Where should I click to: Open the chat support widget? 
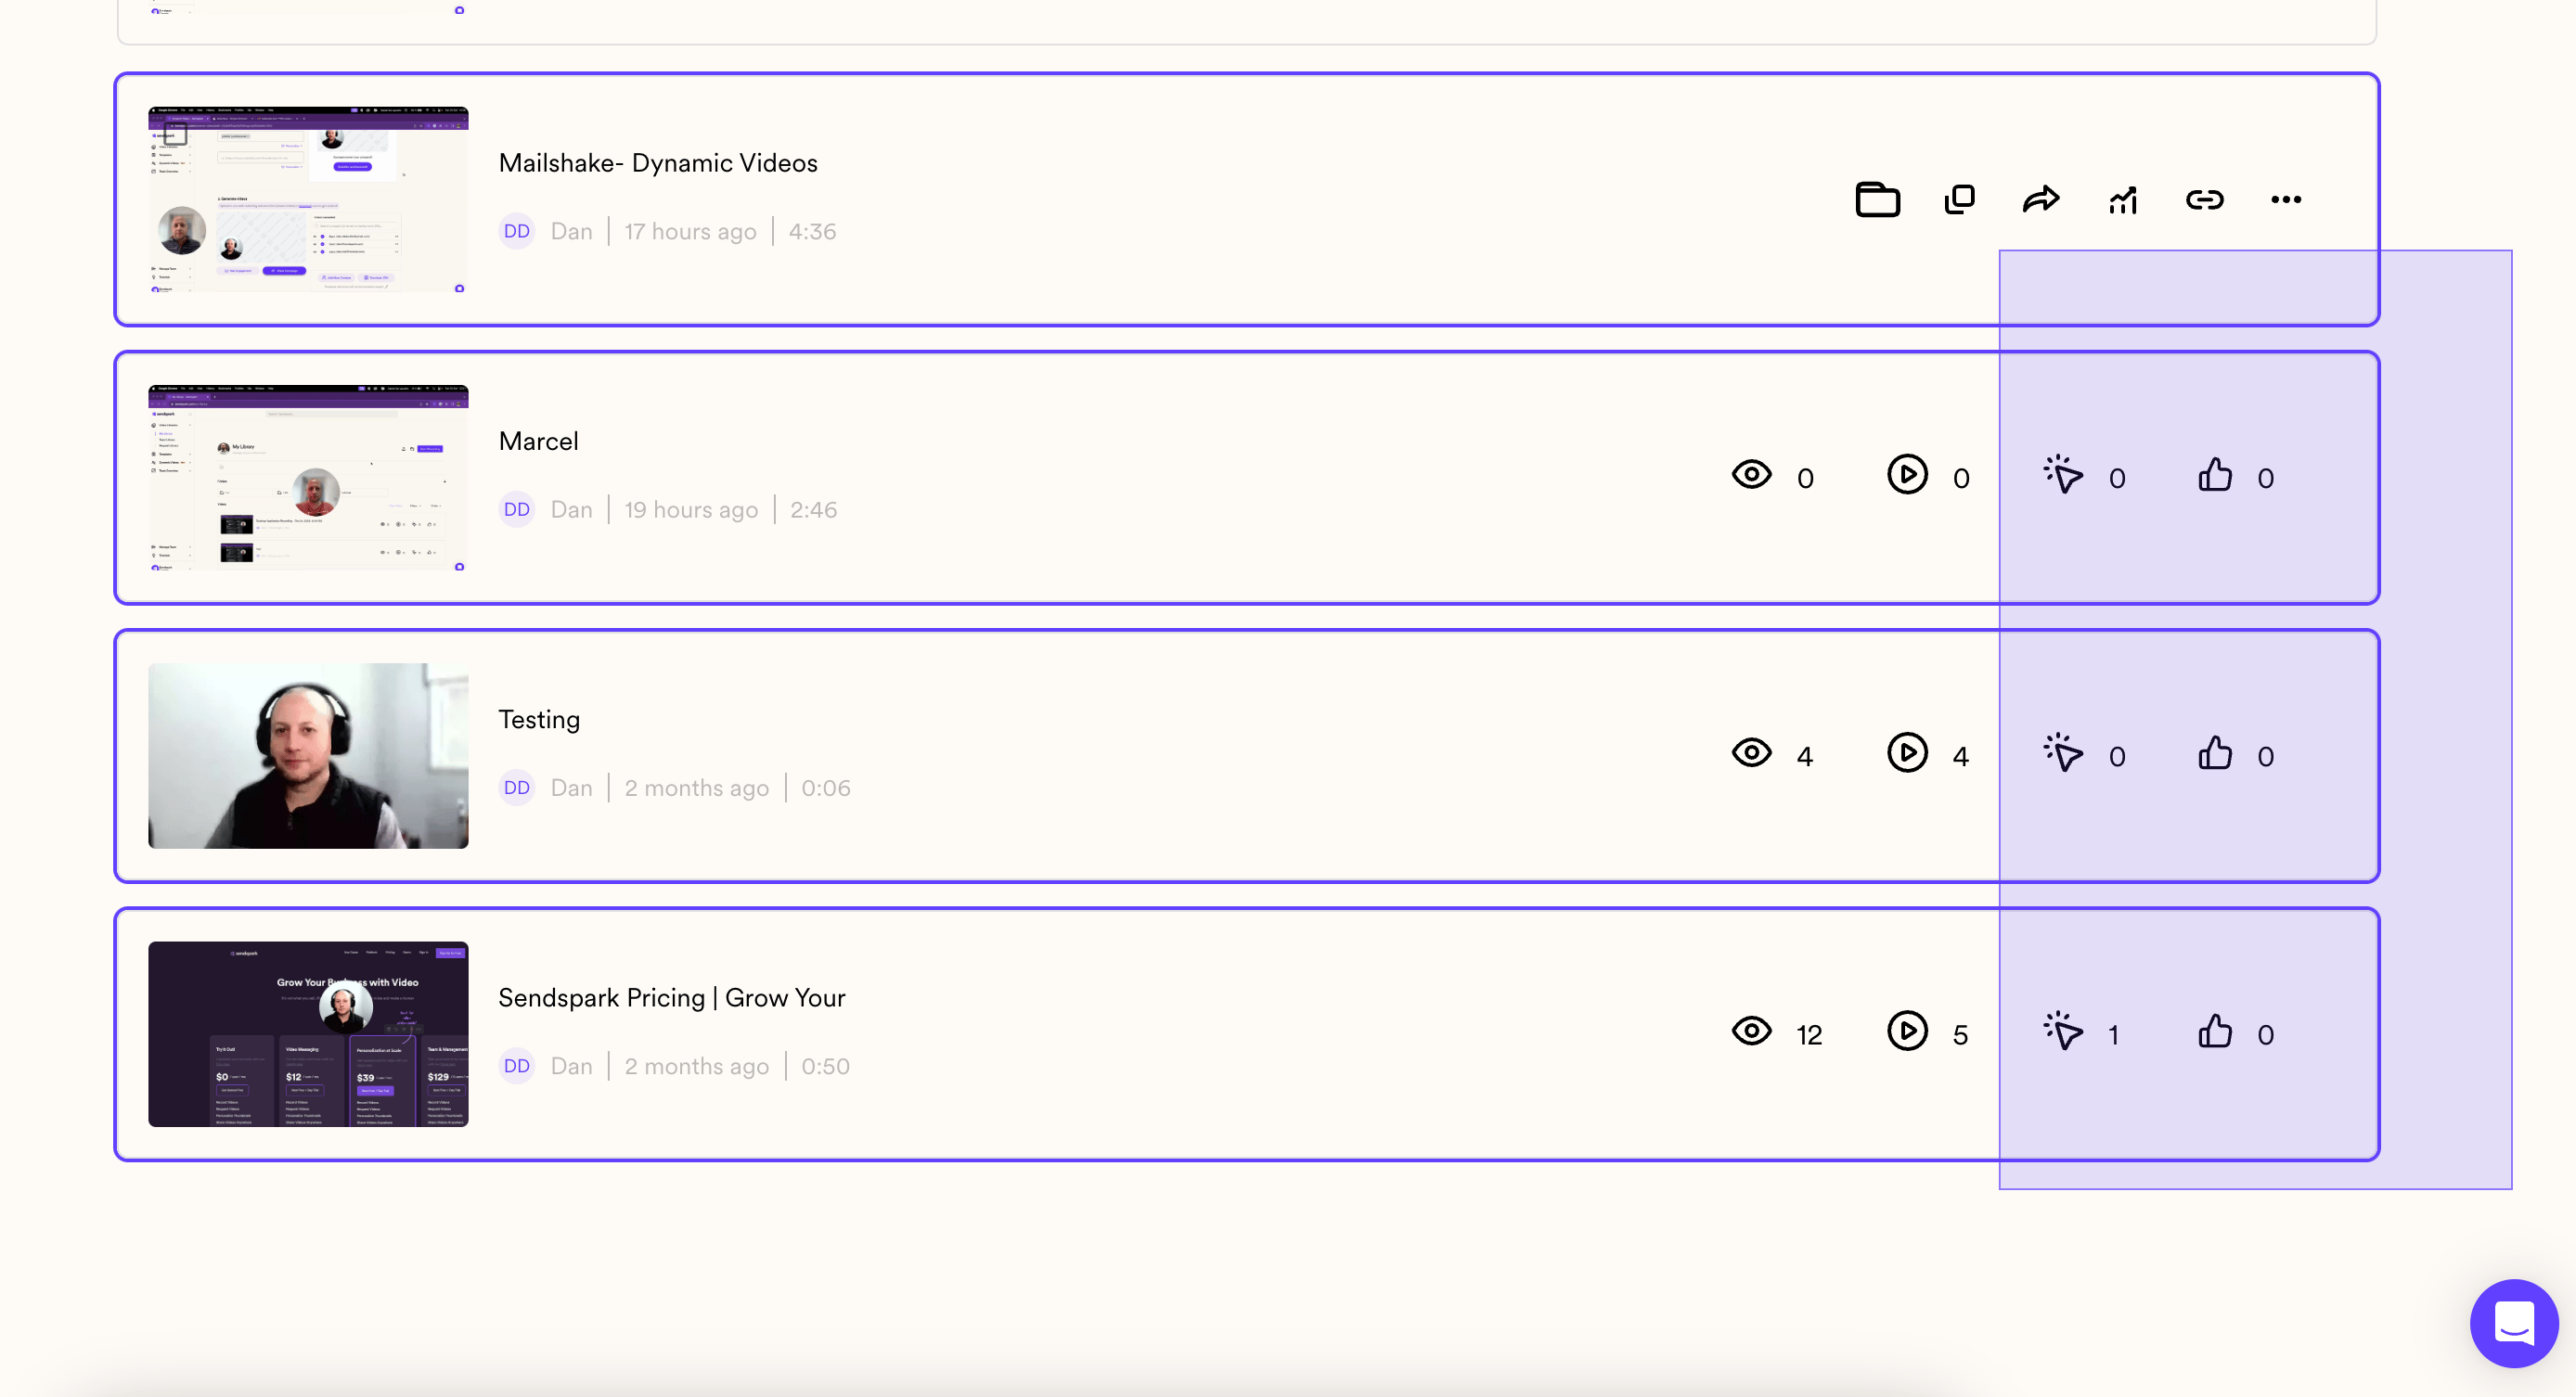coord(2513,1322)
